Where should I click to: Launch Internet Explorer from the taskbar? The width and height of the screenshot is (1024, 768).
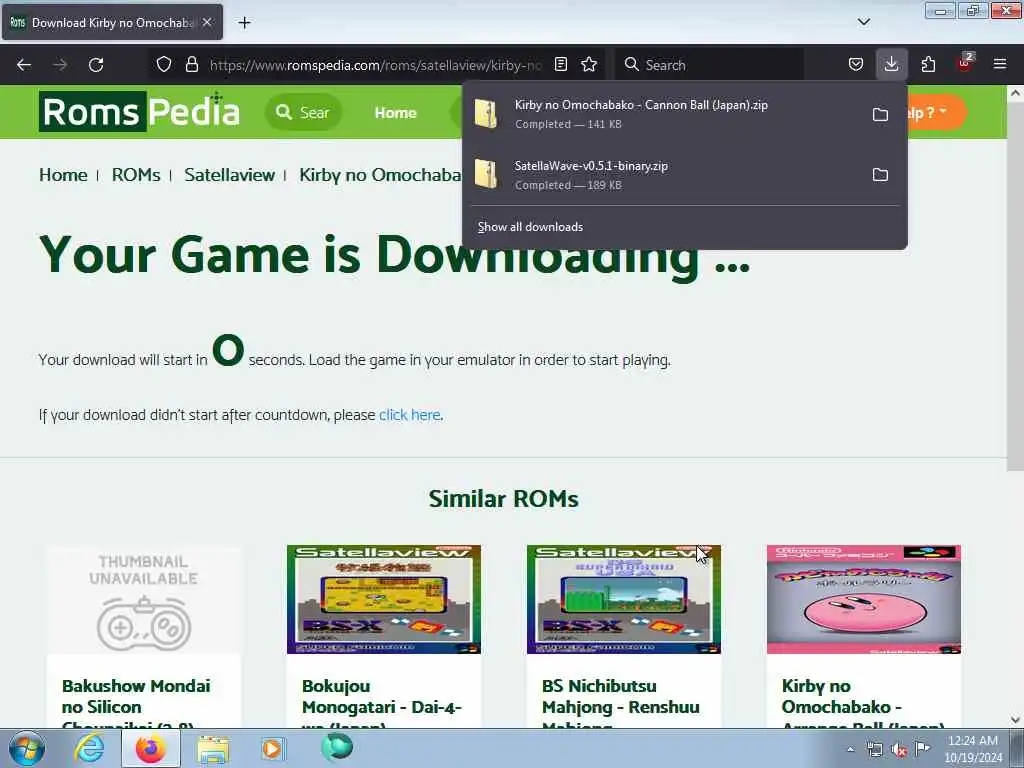(89, 748)
